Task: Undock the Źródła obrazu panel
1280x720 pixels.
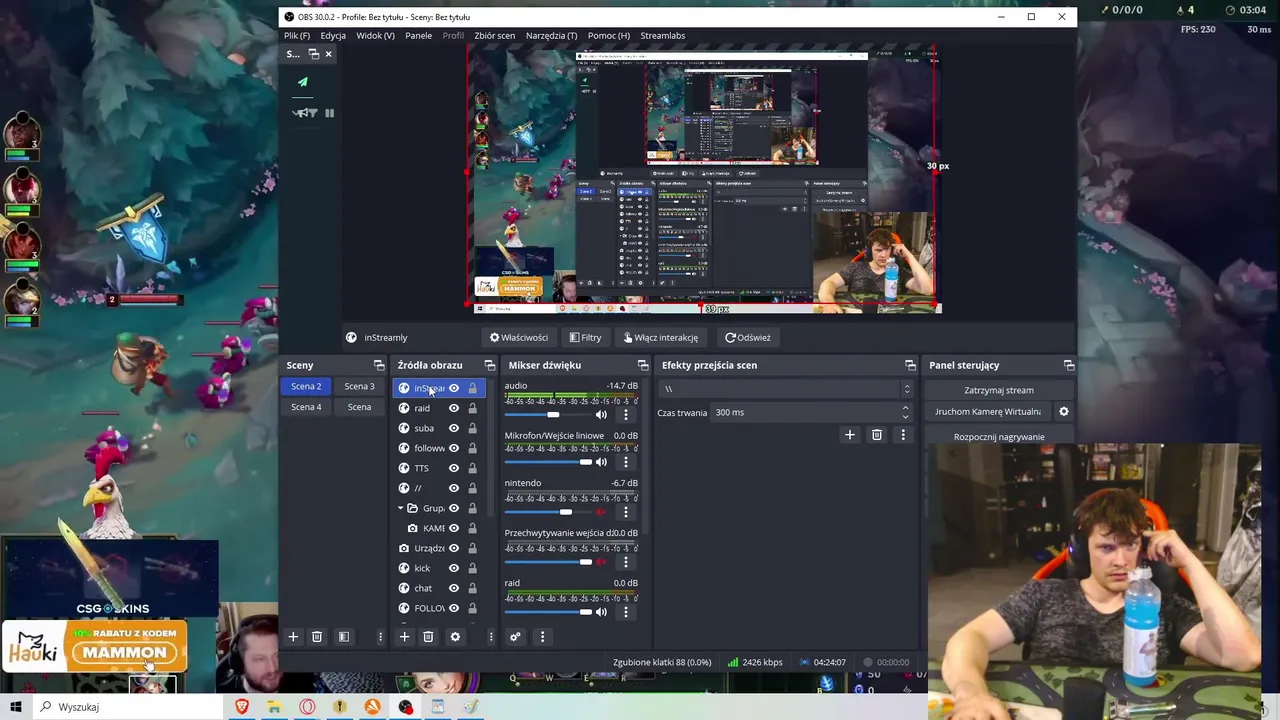Action: pos(490,365)
